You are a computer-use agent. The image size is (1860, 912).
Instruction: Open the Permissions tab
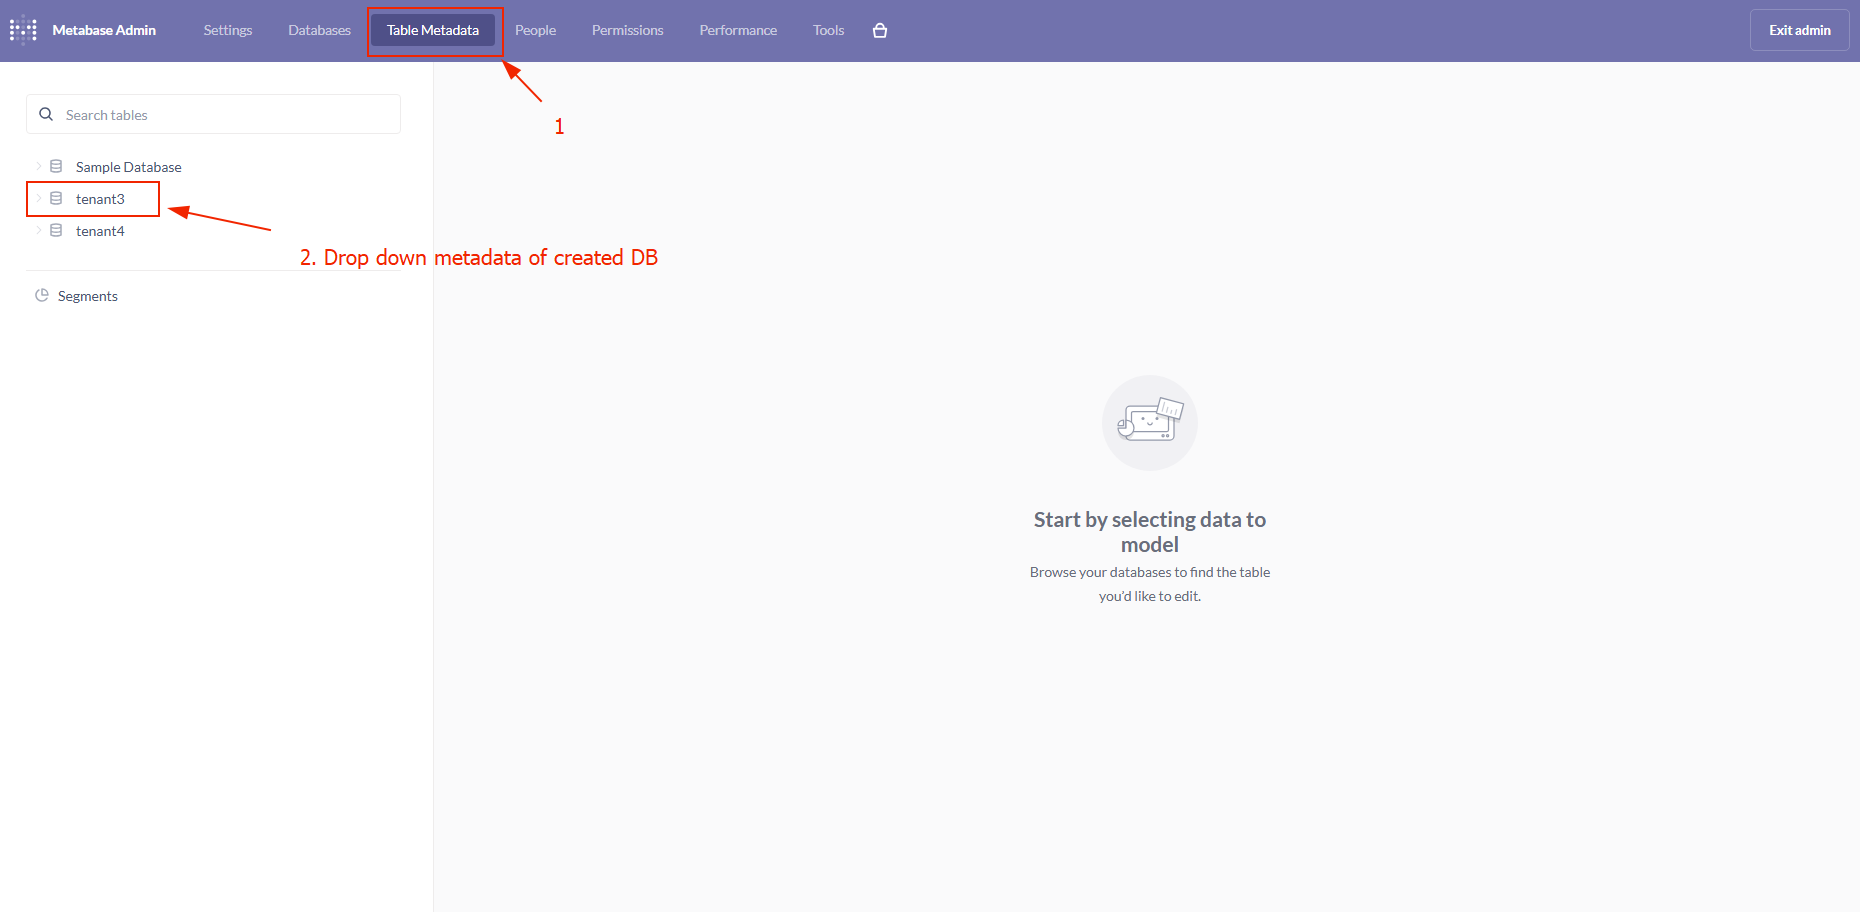coord(627,31)
